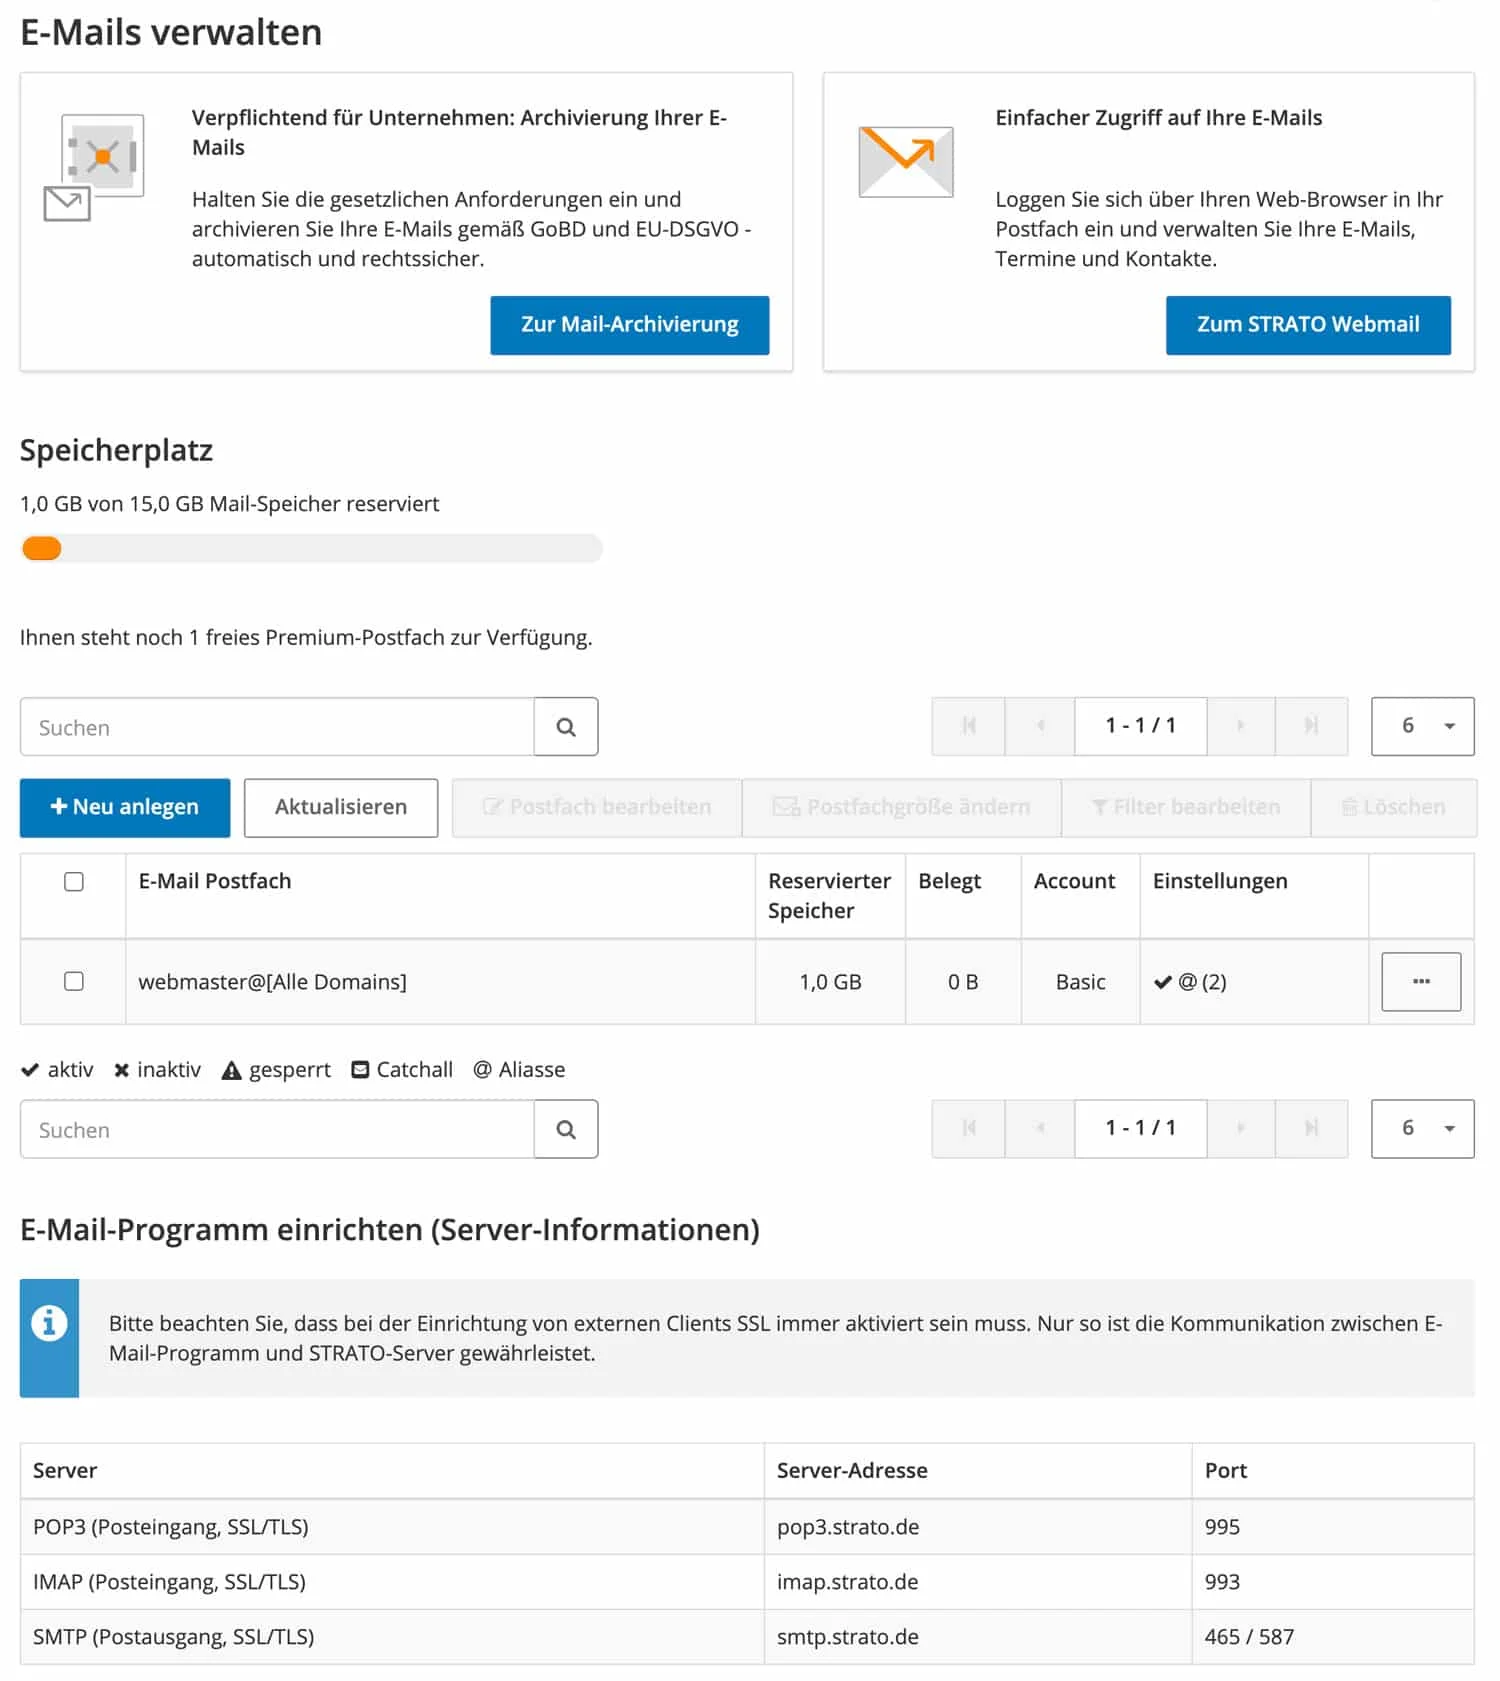Click the 'aktiv' checkmark legend icon

[x=29, y=1069]
